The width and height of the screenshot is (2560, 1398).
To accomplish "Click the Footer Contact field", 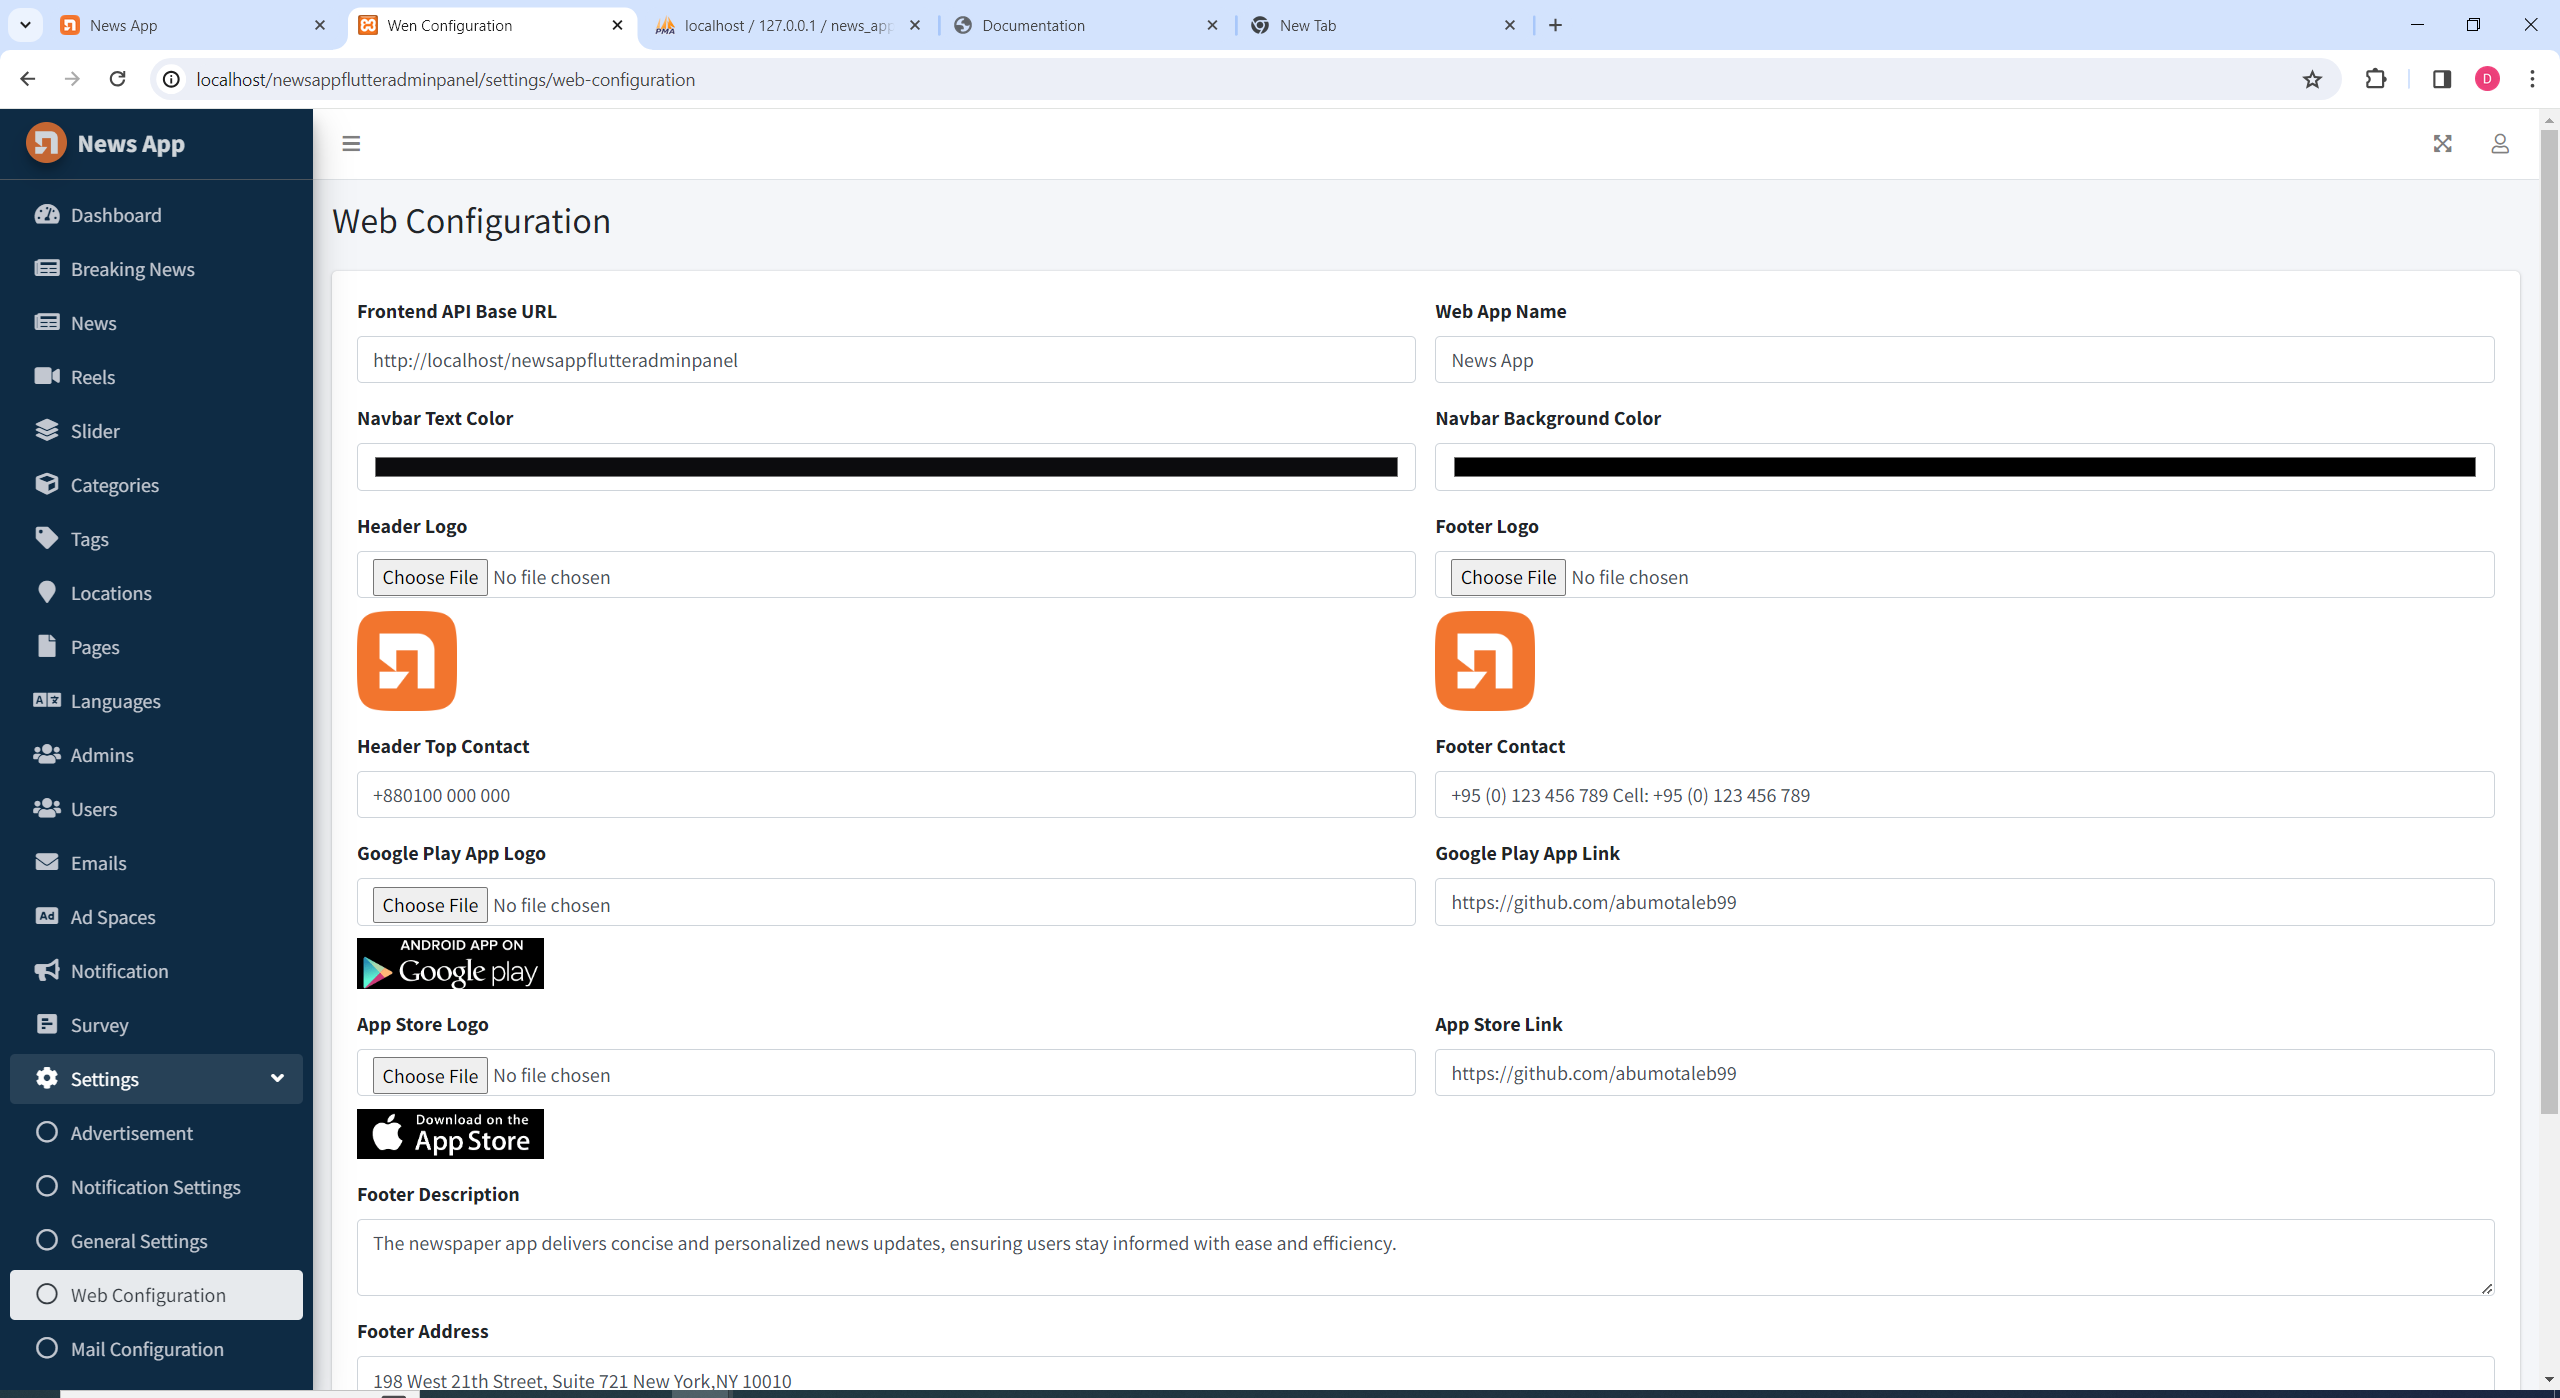I will (1964, 795).
